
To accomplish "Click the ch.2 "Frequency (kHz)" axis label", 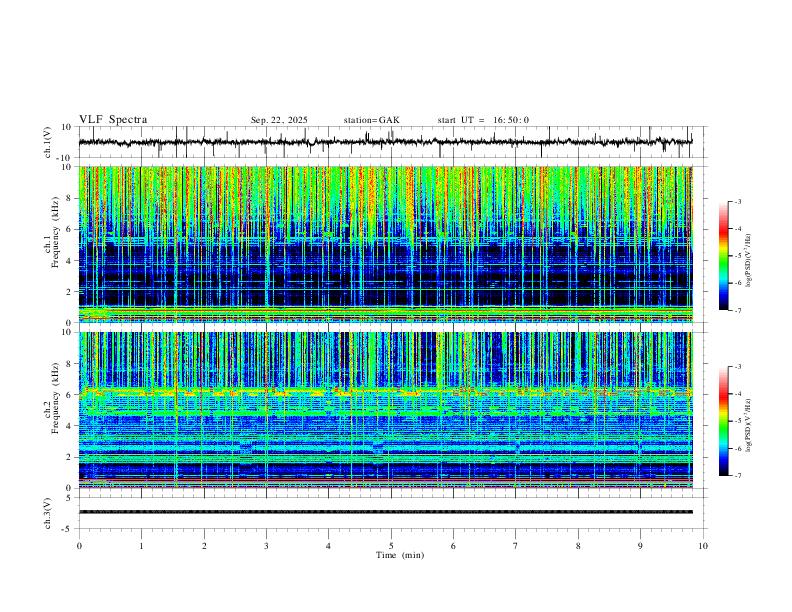I will pyautogui.click(x=55, y=398).
